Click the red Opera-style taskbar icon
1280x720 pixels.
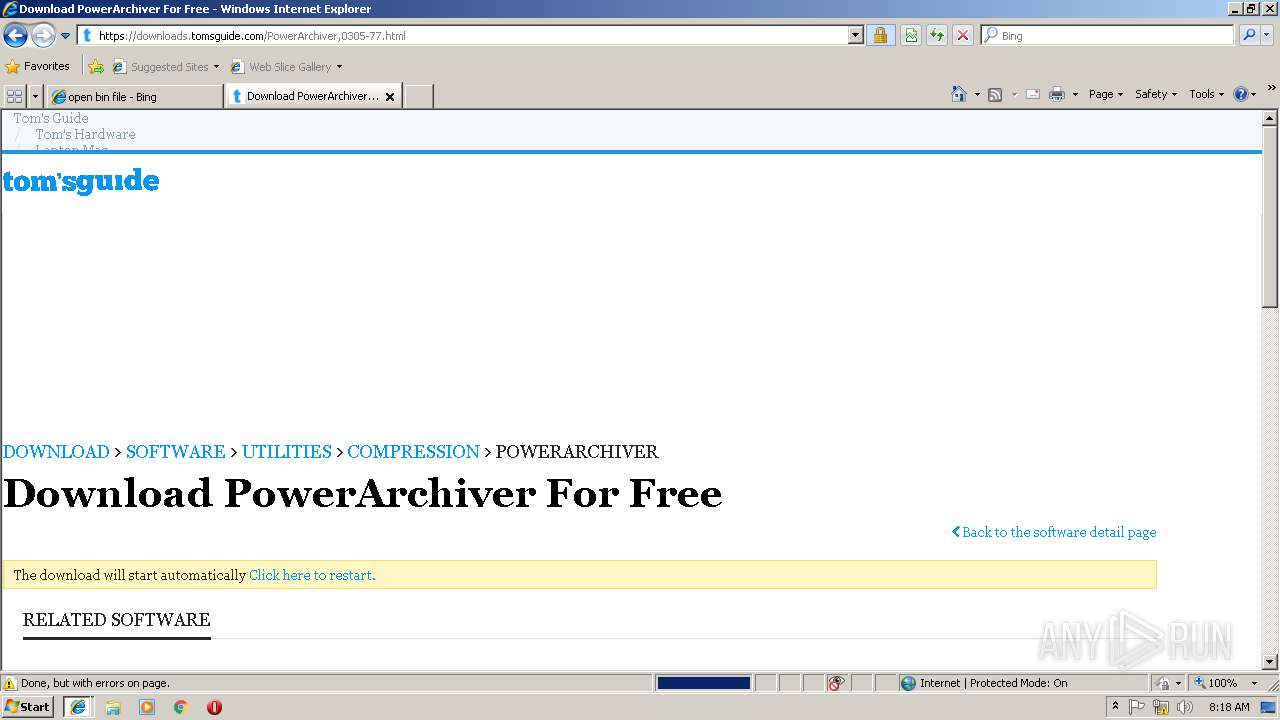tap(214, 707)
